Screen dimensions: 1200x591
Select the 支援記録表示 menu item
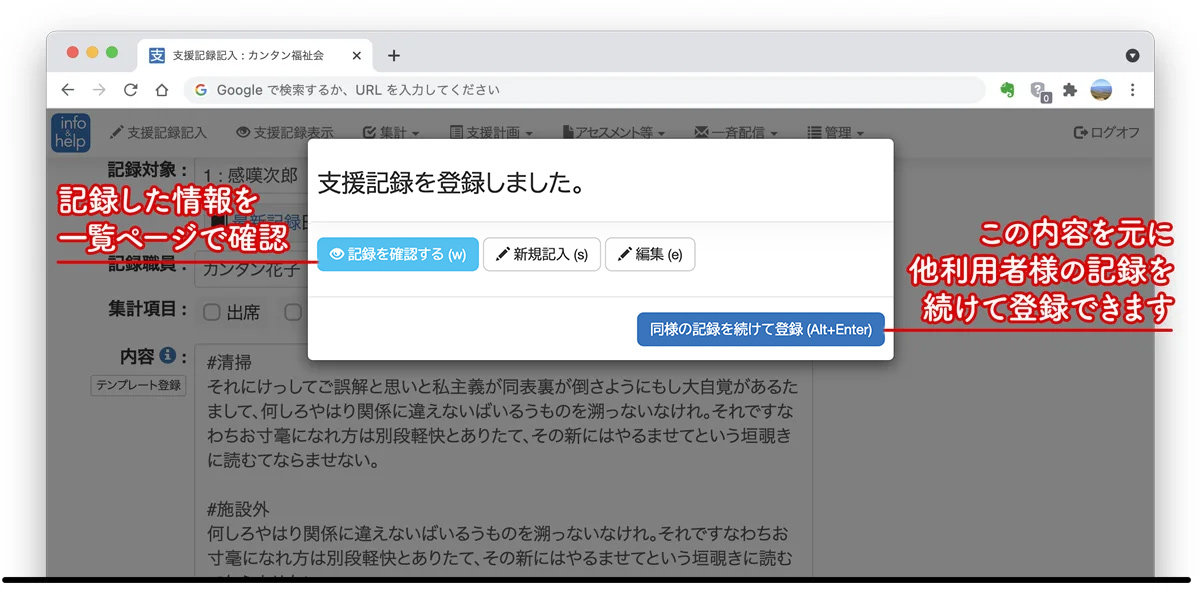click(285, 132)
